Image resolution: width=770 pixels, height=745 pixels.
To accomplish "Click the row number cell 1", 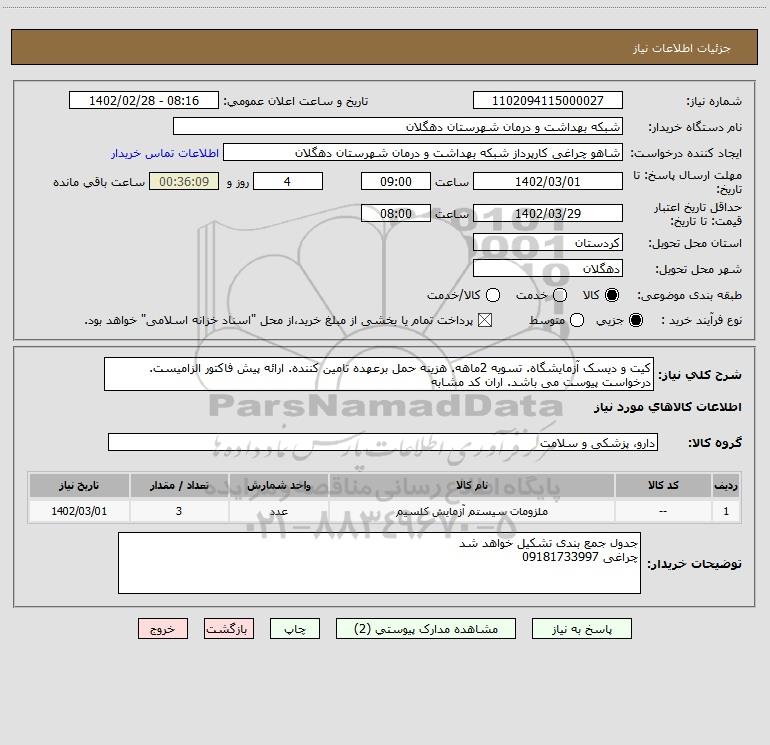I will point(726,511).
